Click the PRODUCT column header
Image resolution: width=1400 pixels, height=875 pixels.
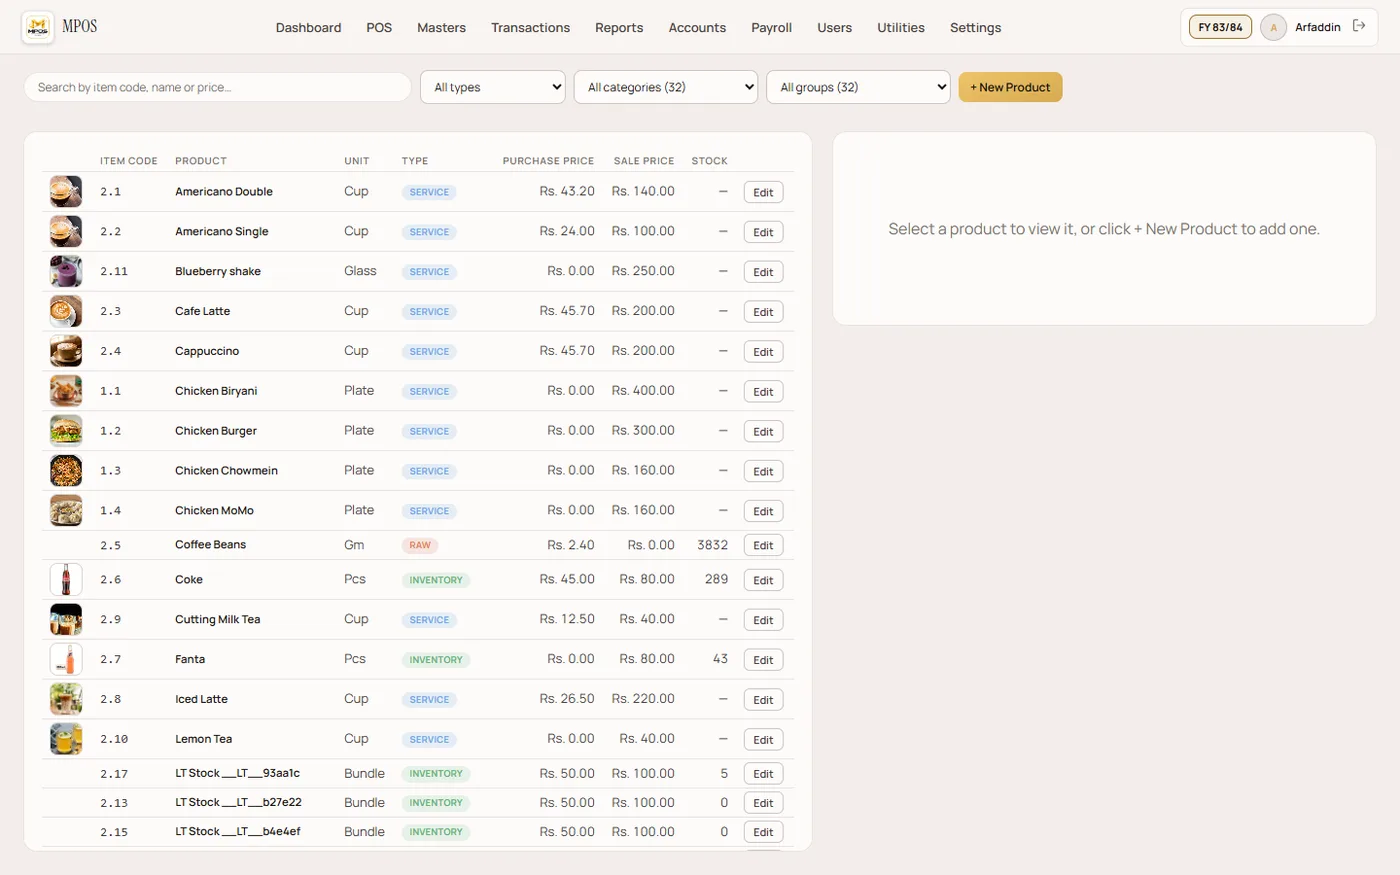(x=201, y=161)
